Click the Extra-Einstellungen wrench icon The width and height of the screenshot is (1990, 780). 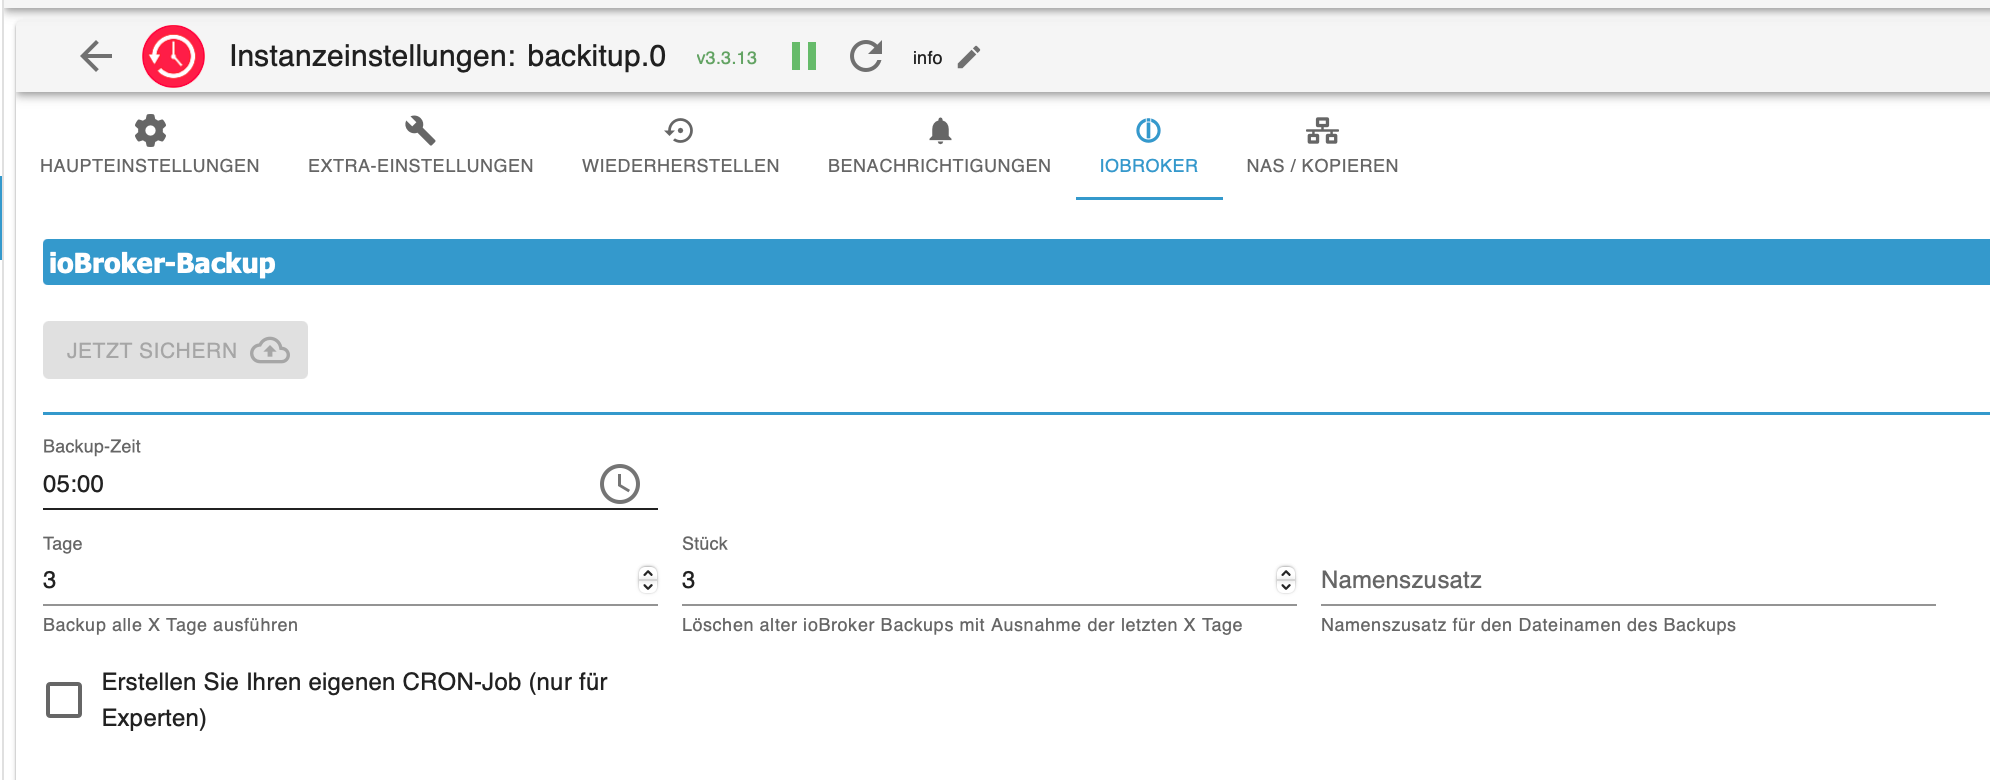(420, 130)
